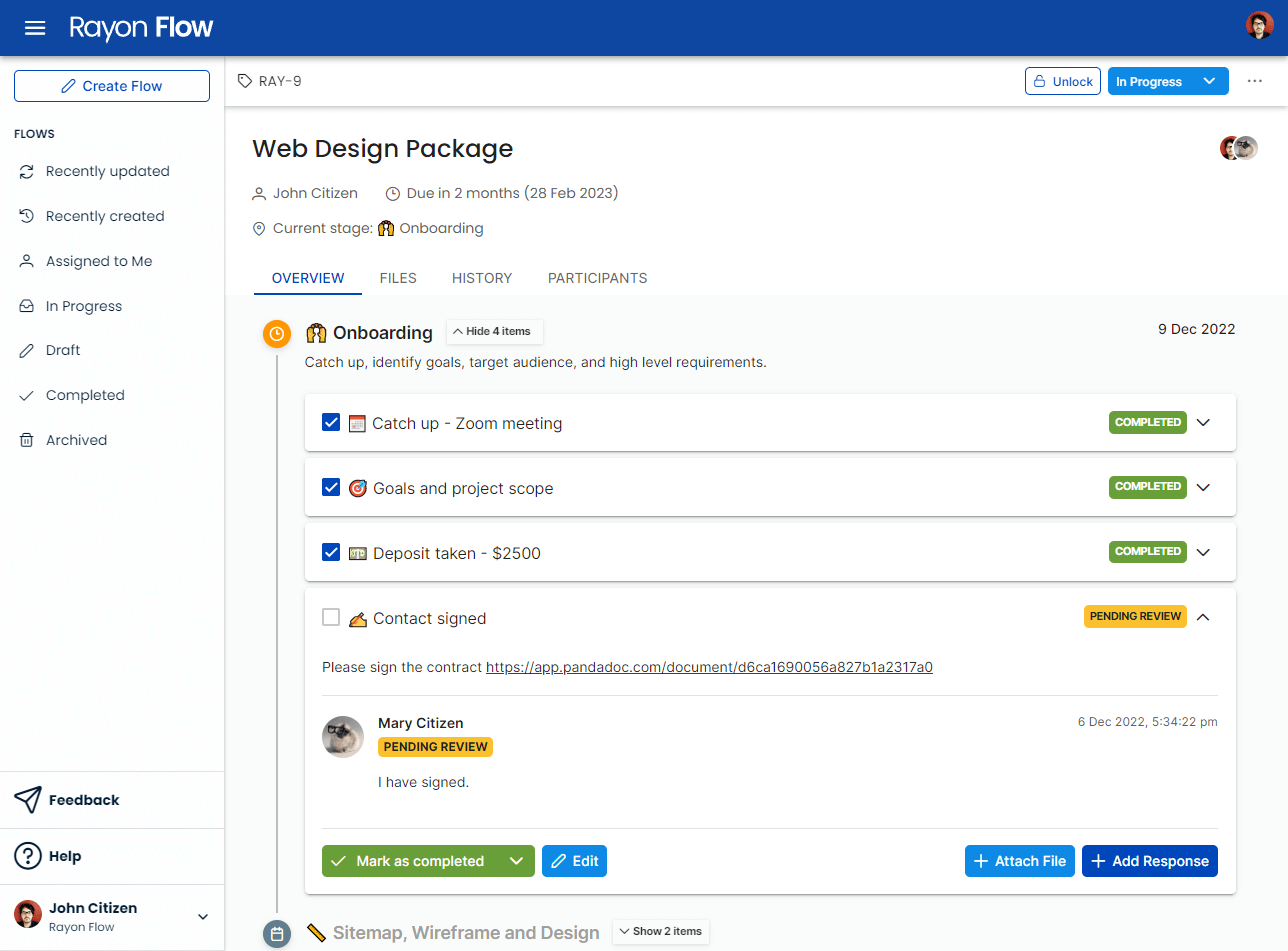Show 2 items in Sitemap, Wireframe and Design
This screenshot has width=1288, height=951.
pos(660,931)
